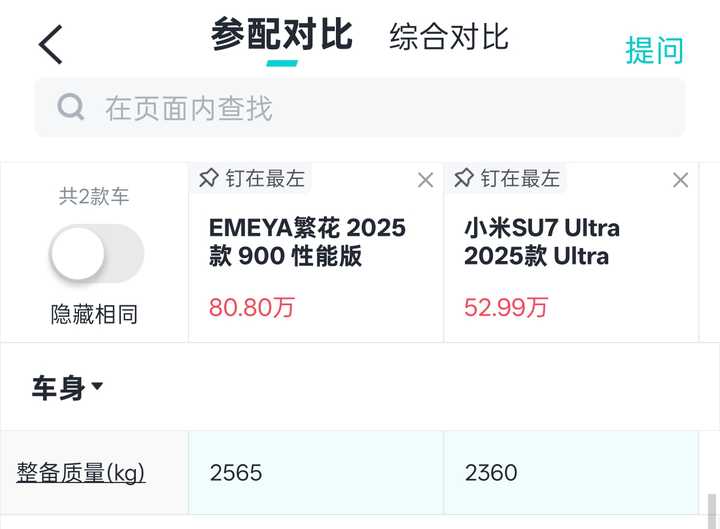The width and height of the screenshot is (720, 529).
Task: Open the 整备质量(kg) definition link
Action: pyautogui.click(x=81, y=473)
